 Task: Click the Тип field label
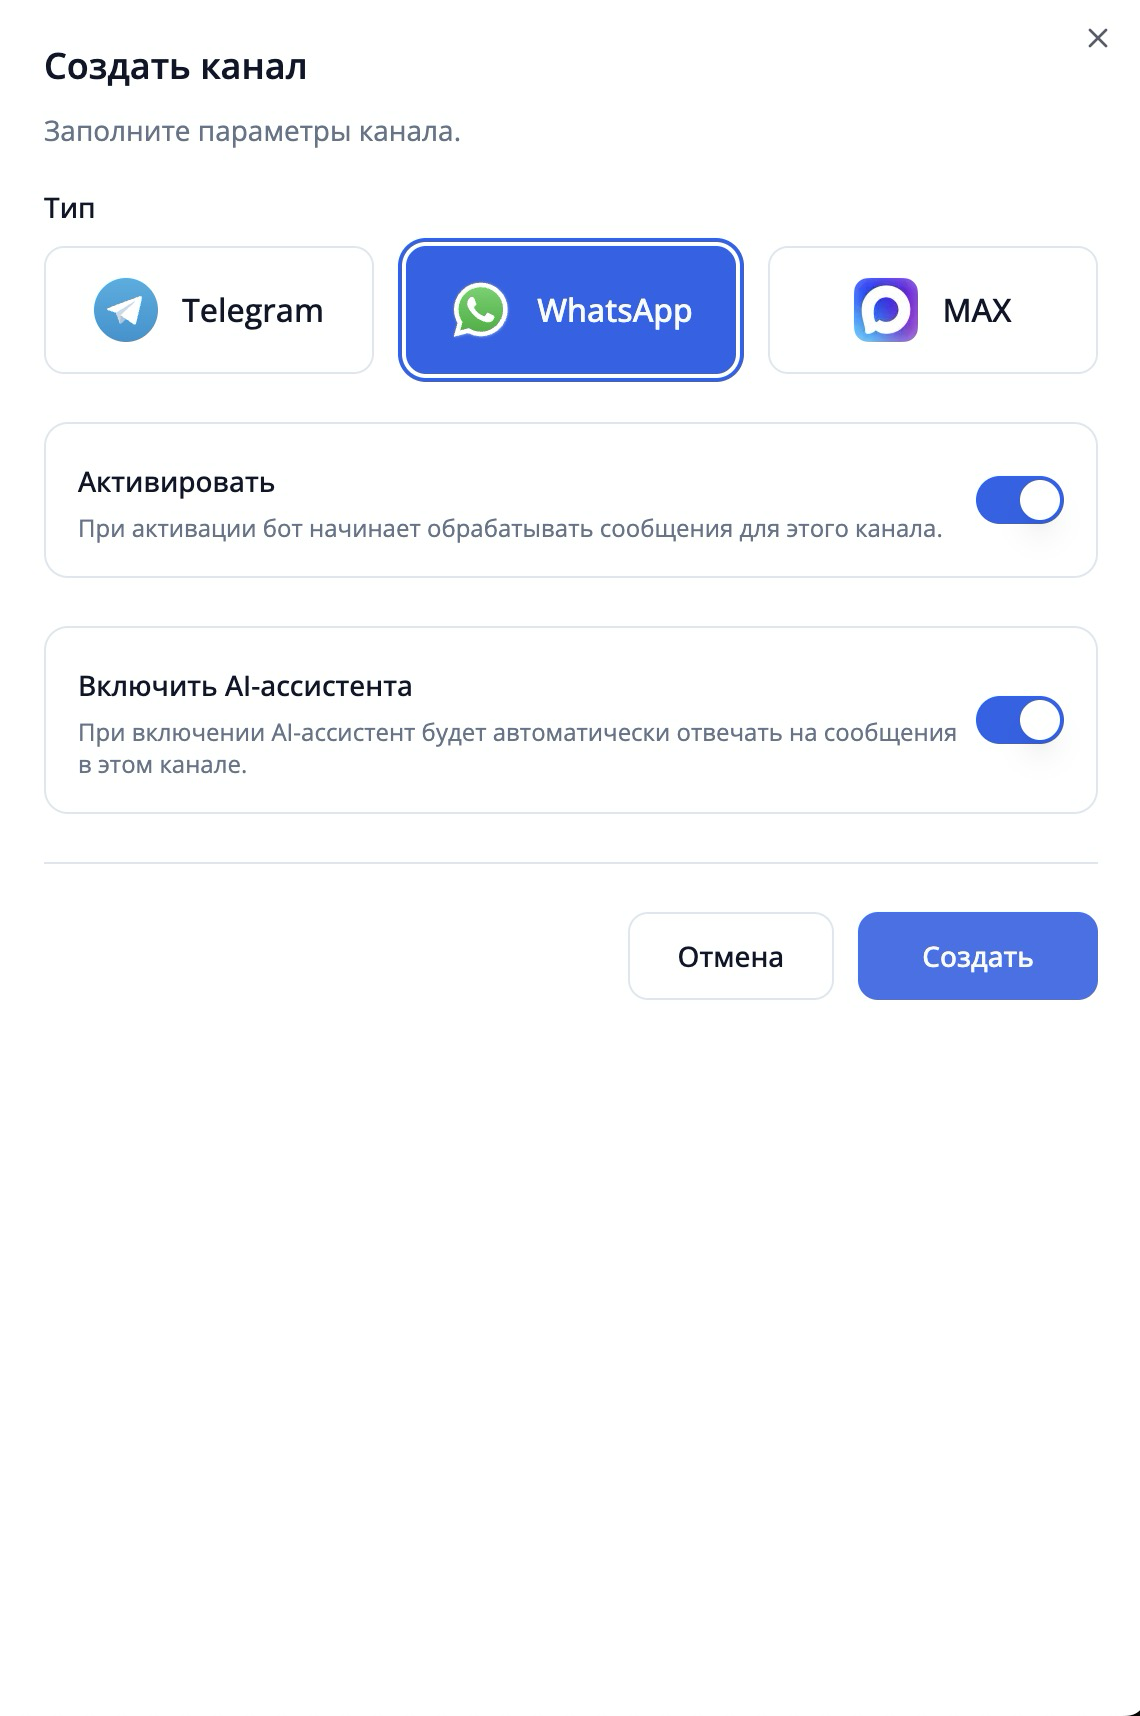click(x=69, y=208)
